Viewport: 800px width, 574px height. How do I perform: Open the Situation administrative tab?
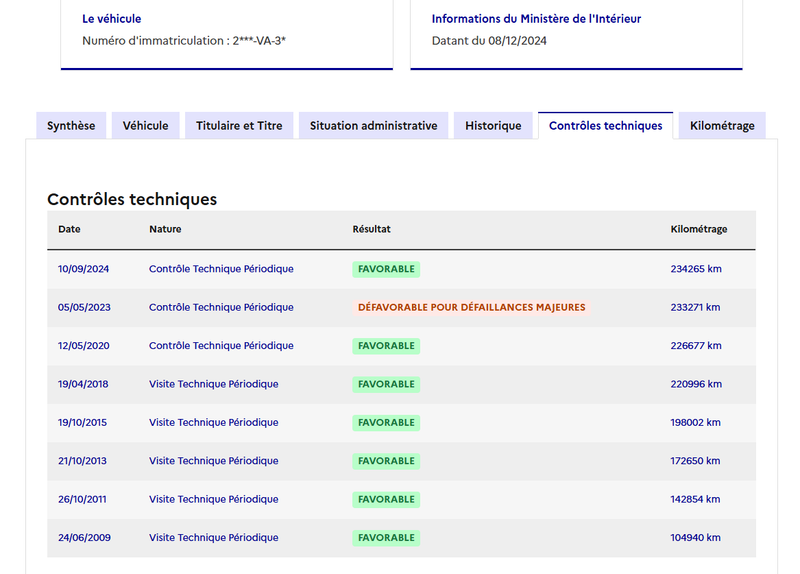coord(373,126)
